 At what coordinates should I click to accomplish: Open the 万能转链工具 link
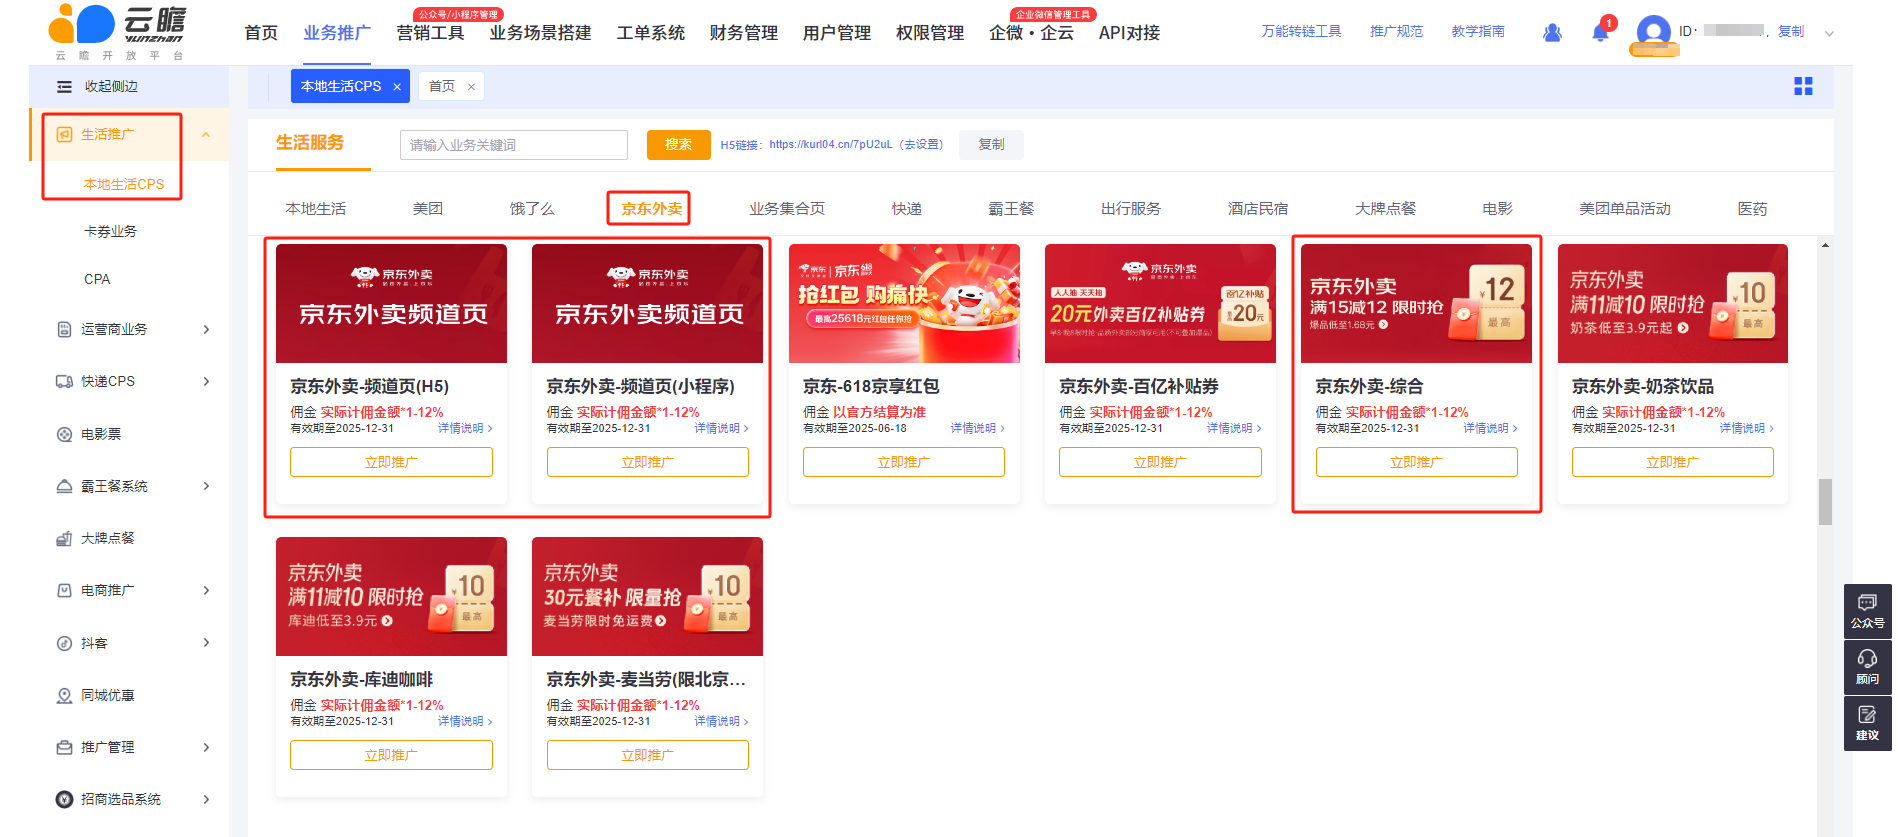point(1301,32)
